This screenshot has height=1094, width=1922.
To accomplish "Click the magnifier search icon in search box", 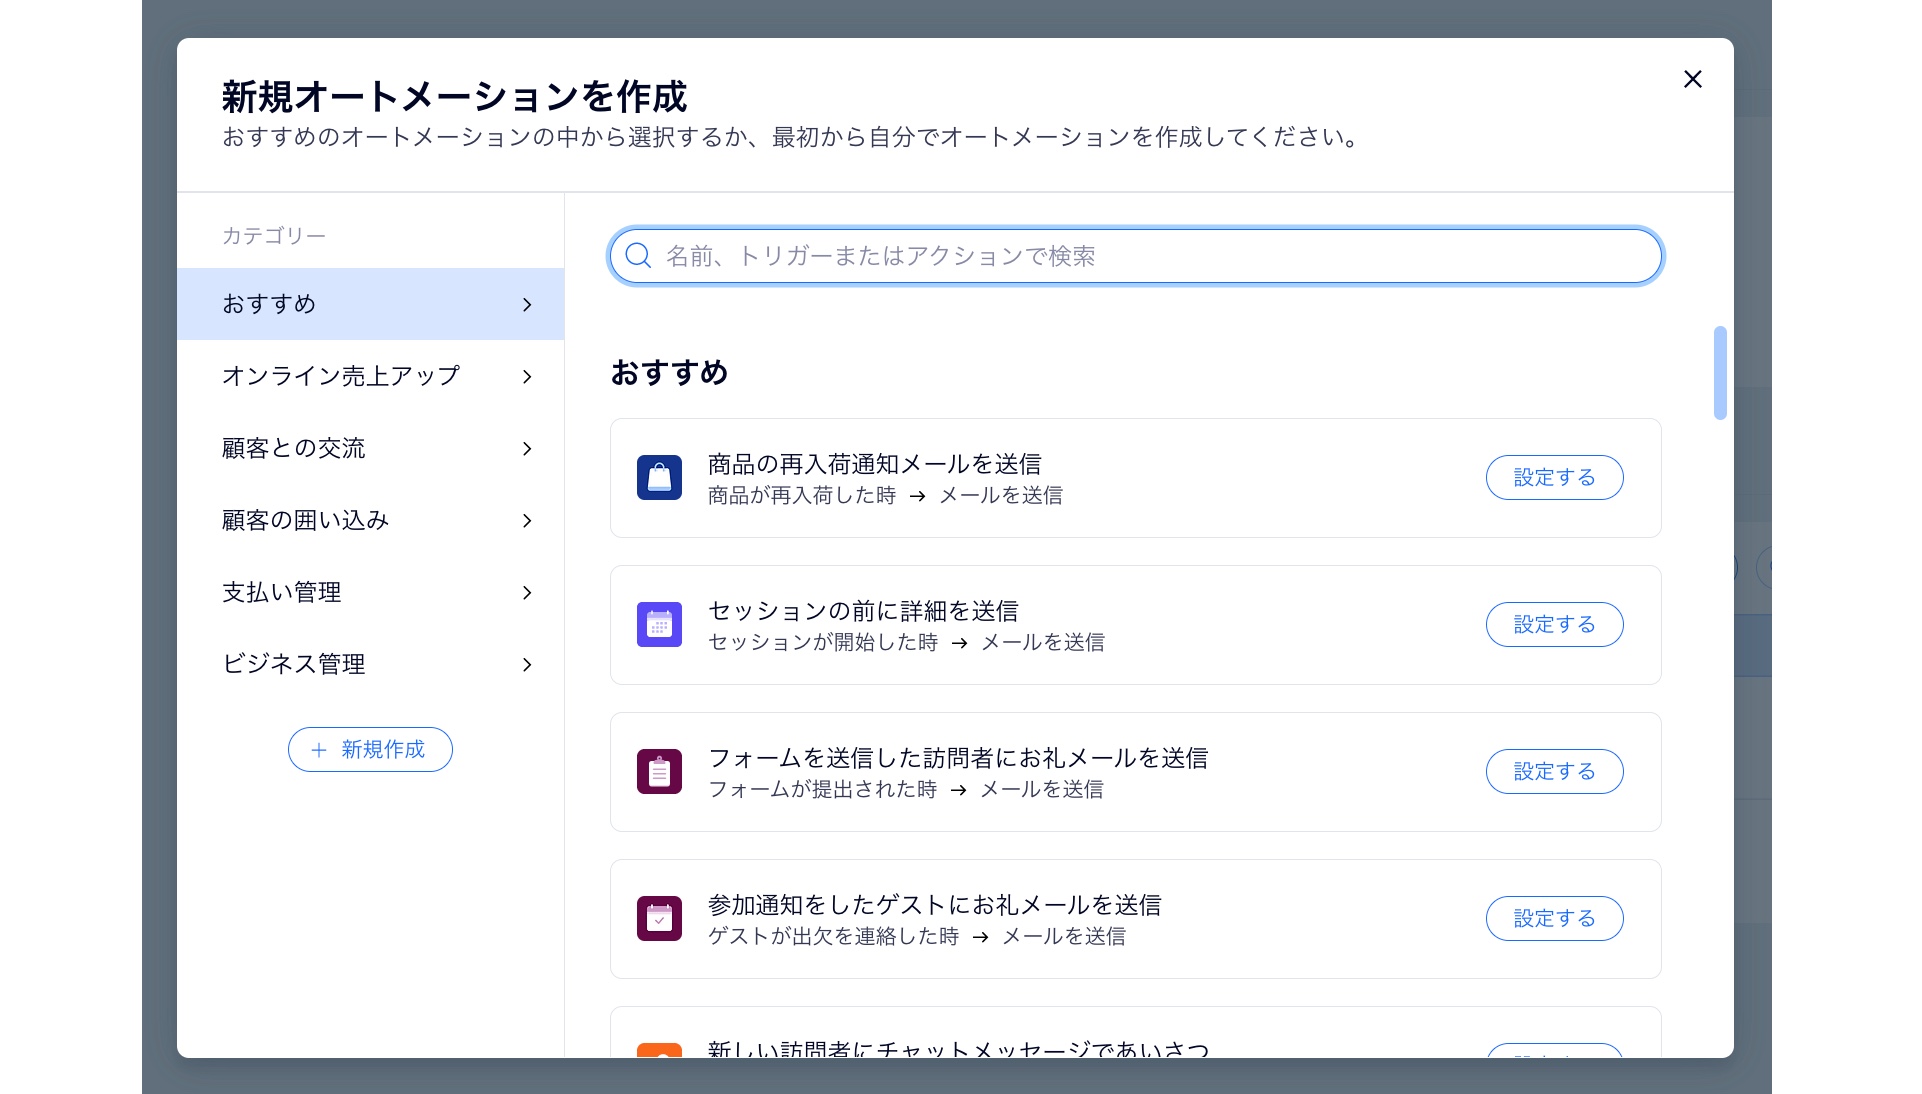I will (x=638, y=256).
